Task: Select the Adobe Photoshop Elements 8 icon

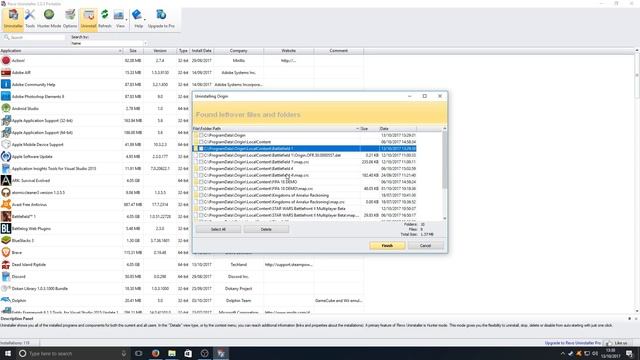Action: coord(6,96)
